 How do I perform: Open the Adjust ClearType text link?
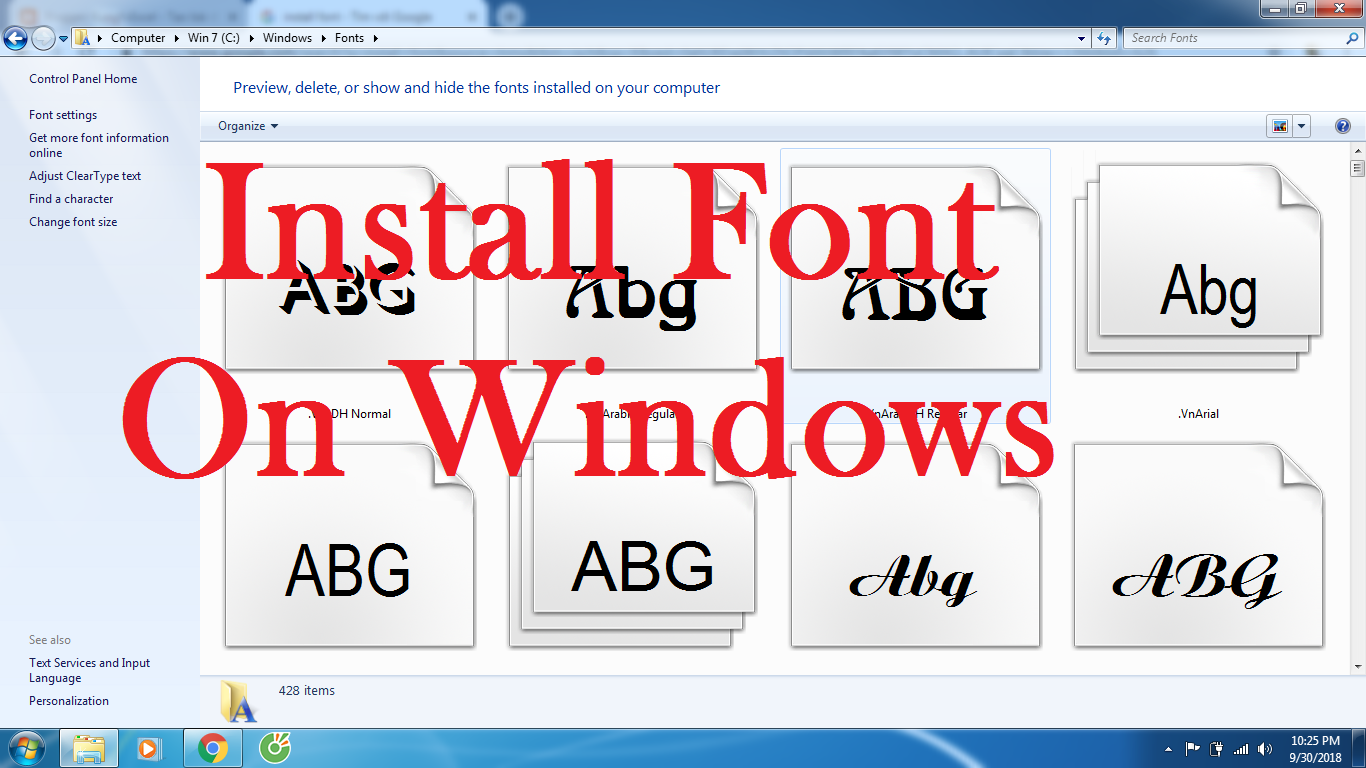85,175
